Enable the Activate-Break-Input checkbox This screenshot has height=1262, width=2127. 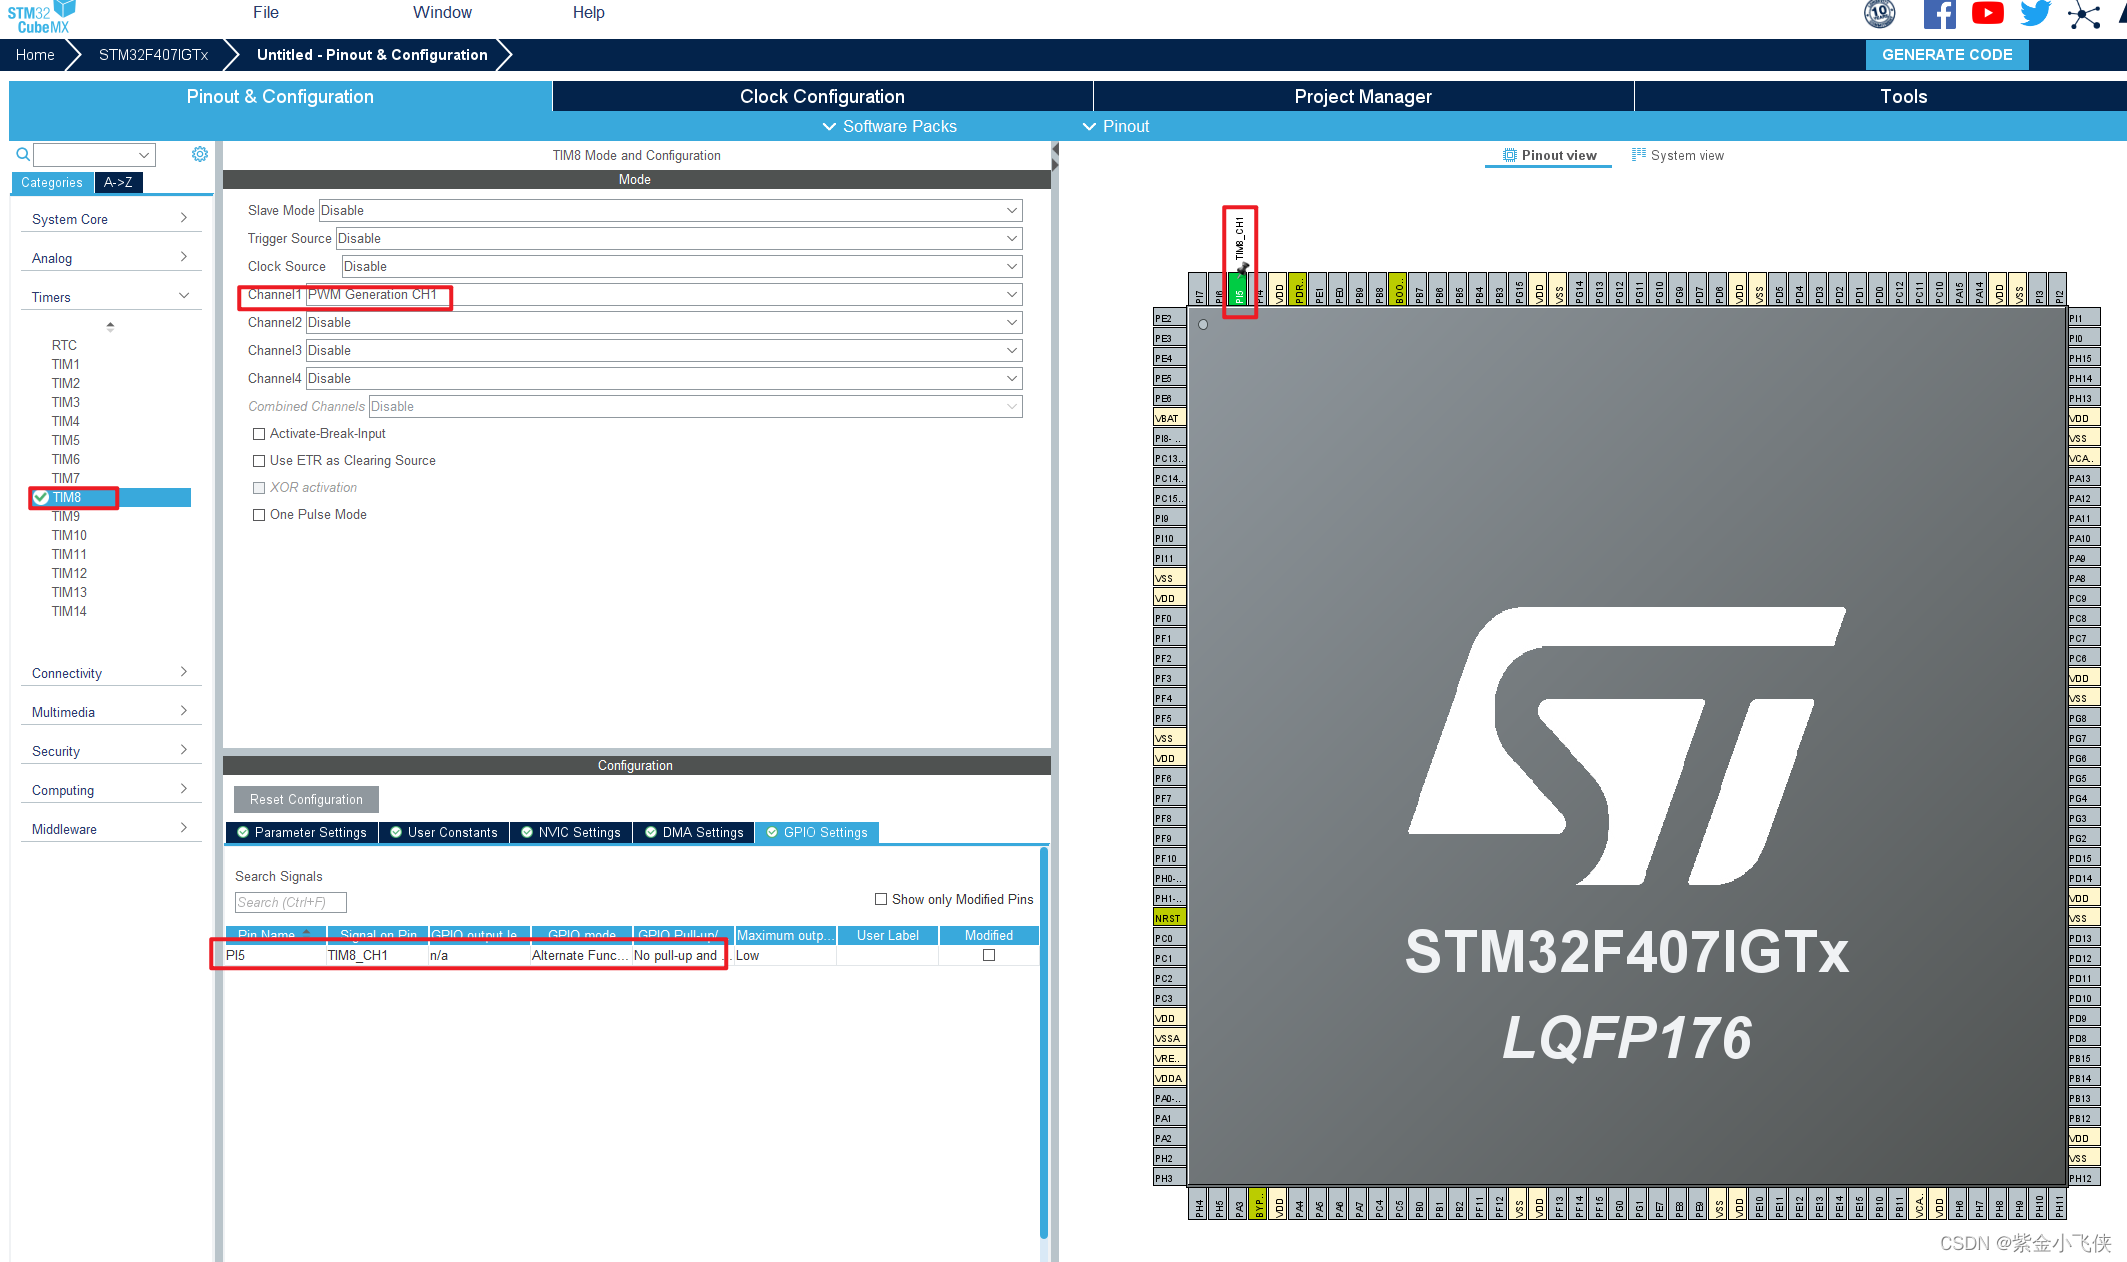tap(259, 434)
